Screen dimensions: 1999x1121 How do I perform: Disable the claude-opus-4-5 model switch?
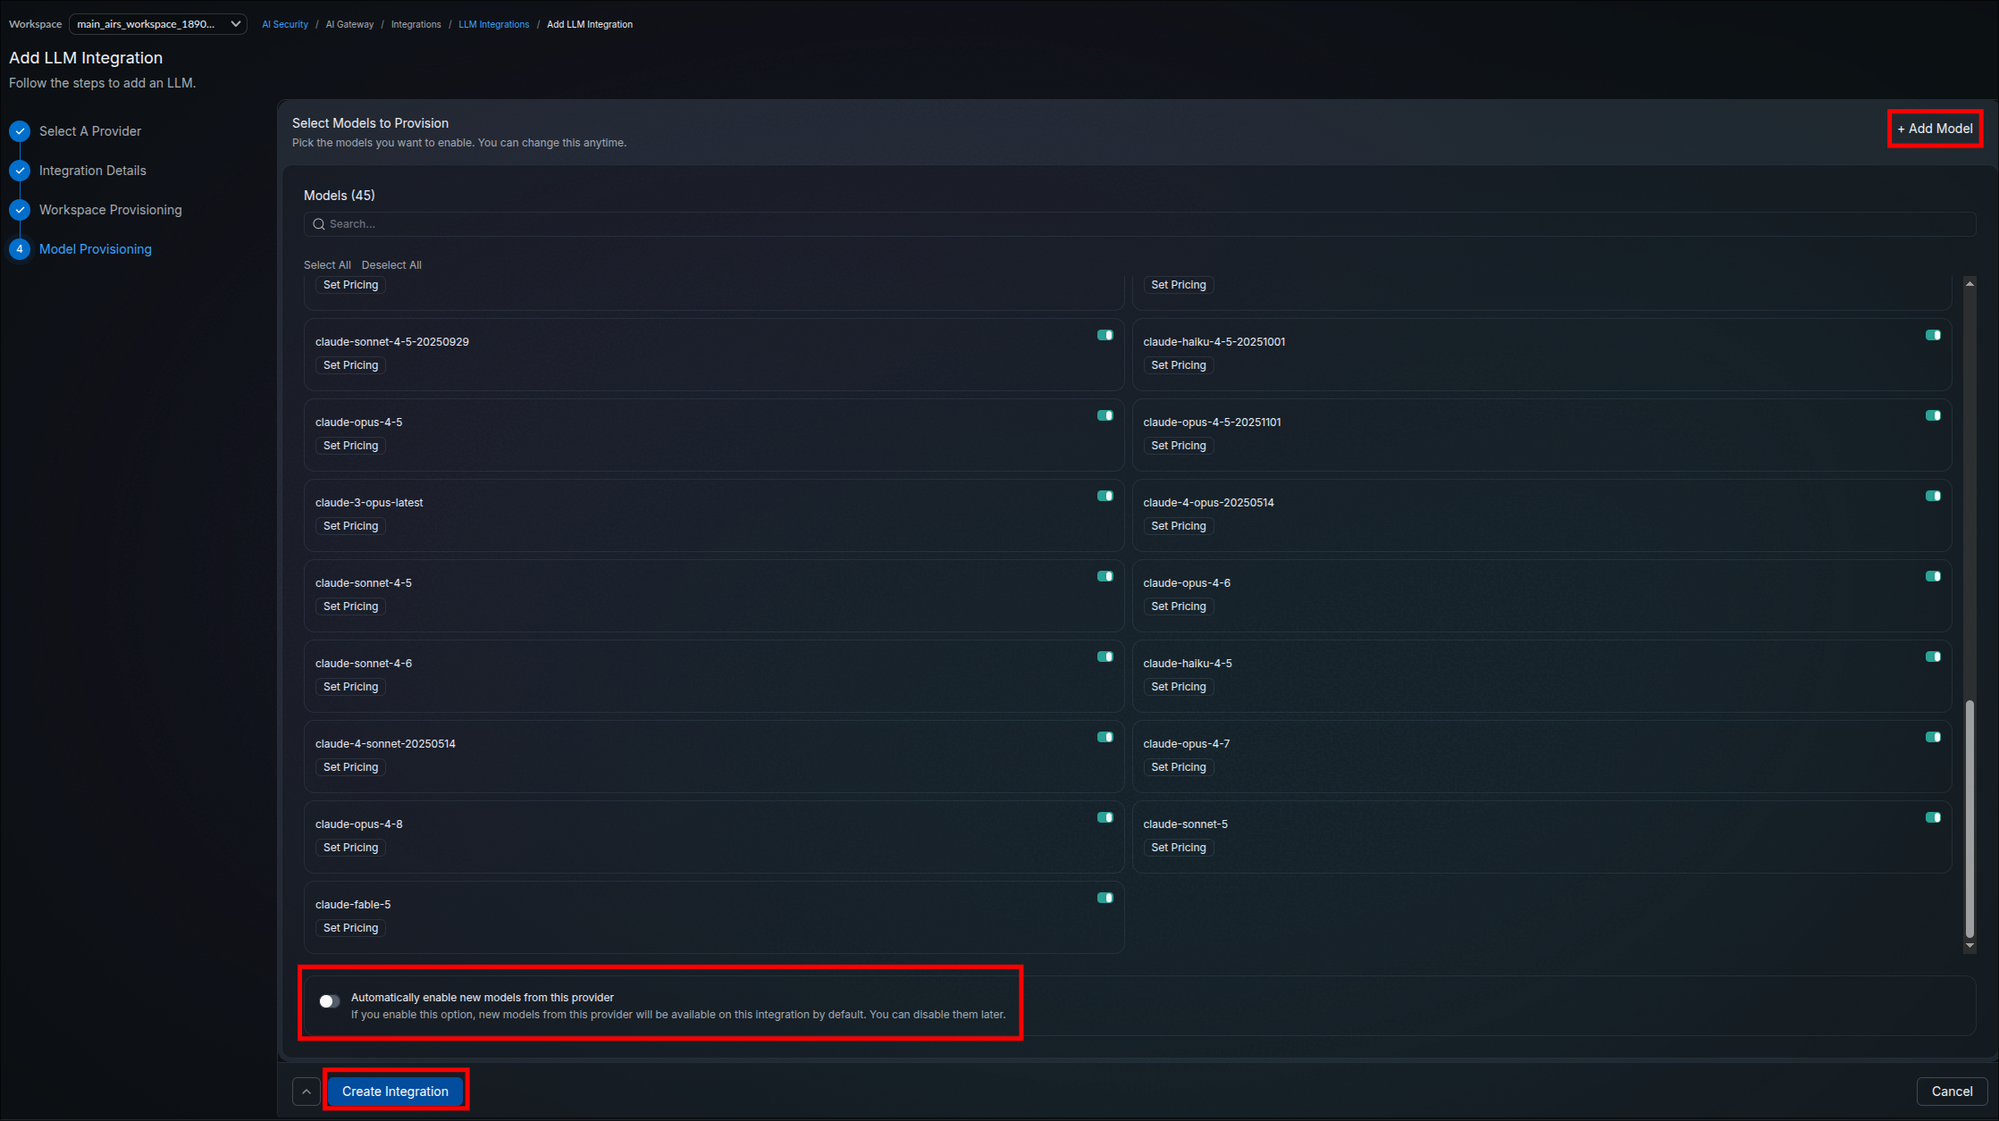(x=1105, y=416)
